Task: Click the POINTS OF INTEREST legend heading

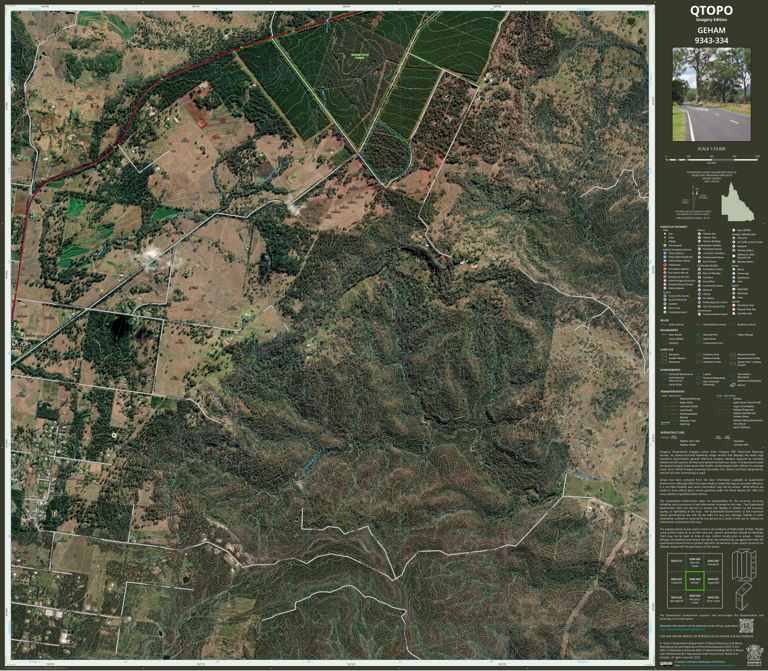Action: click(x=673, y=227)
